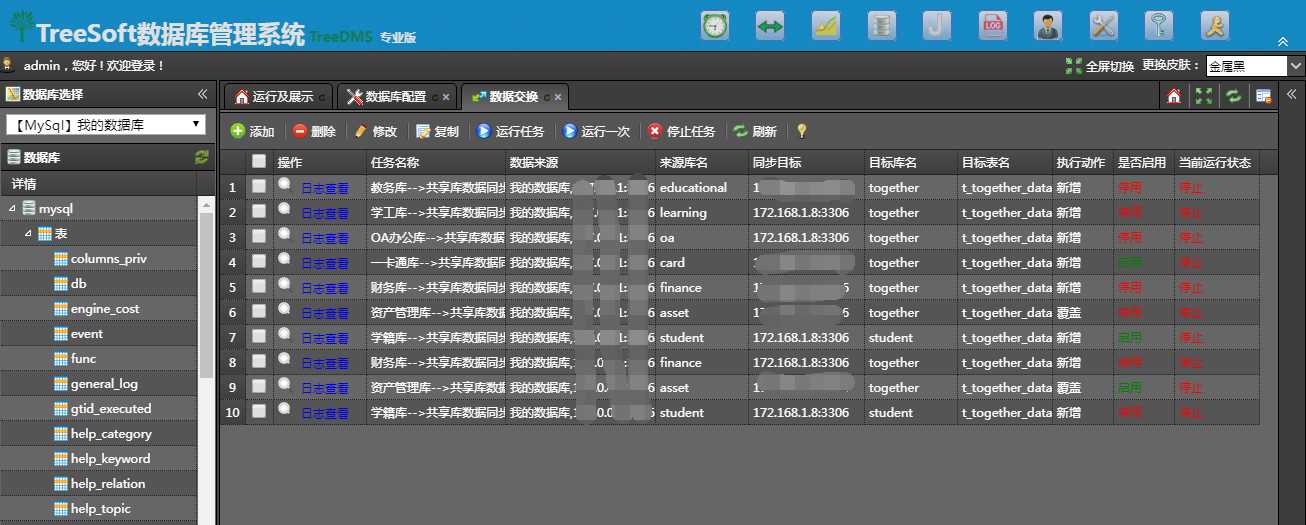Check the checkbox for row 4 一卡通库

259,261
